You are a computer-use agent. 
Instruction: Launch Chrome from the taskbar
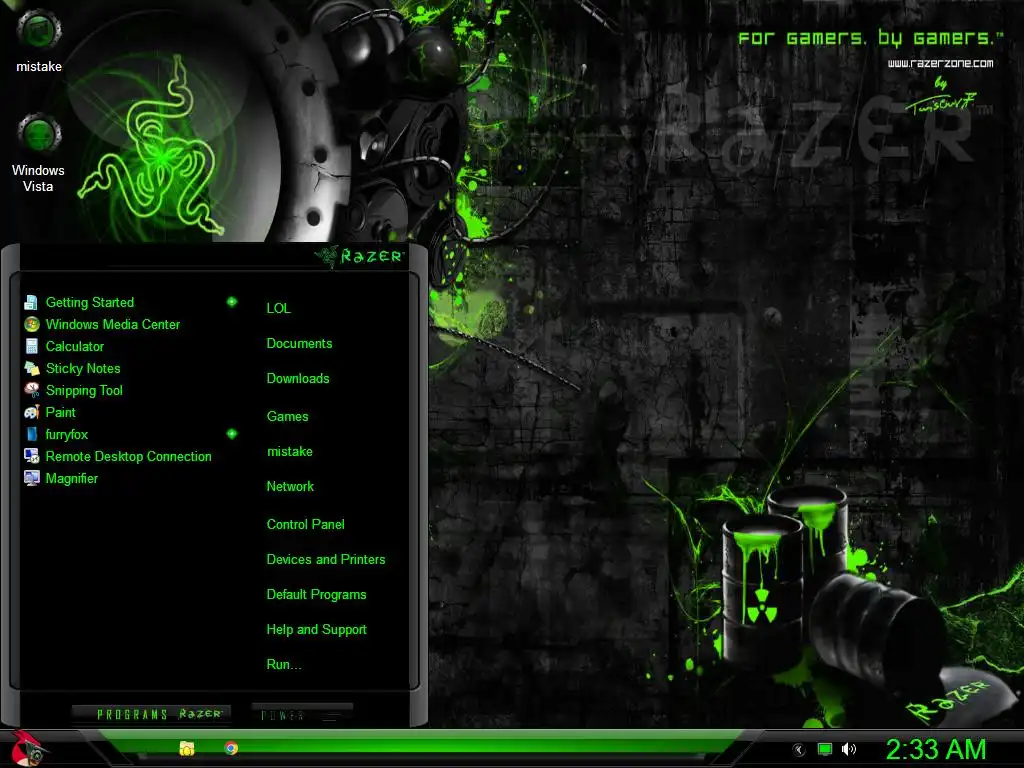(231, 748)
